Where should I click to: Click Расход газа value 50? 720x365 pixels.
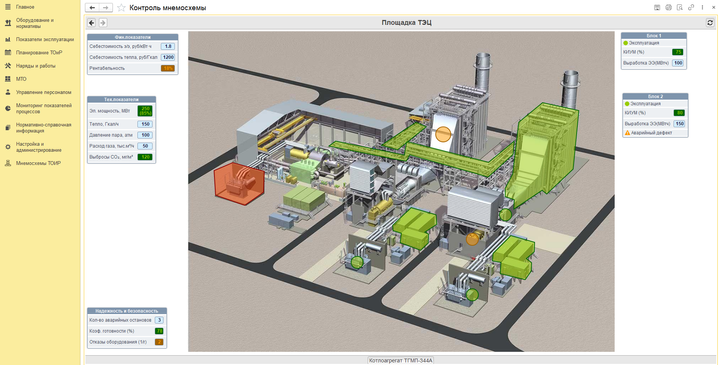coord(145,146)
